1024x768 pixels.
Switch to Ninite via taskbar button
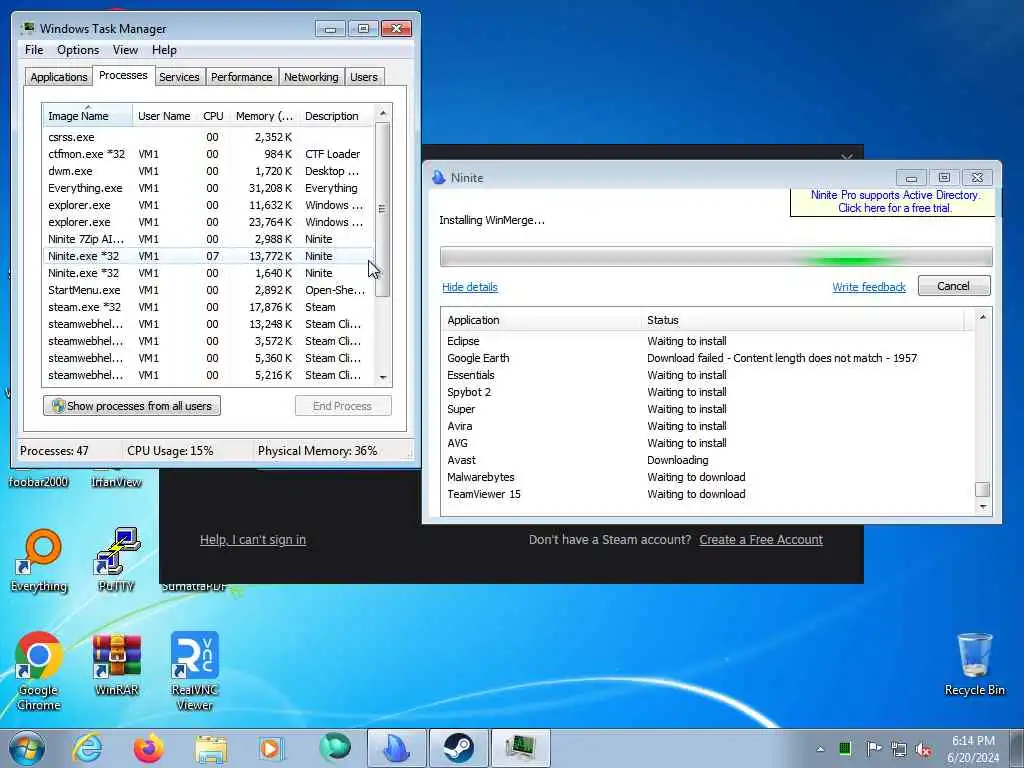(396, 748)
